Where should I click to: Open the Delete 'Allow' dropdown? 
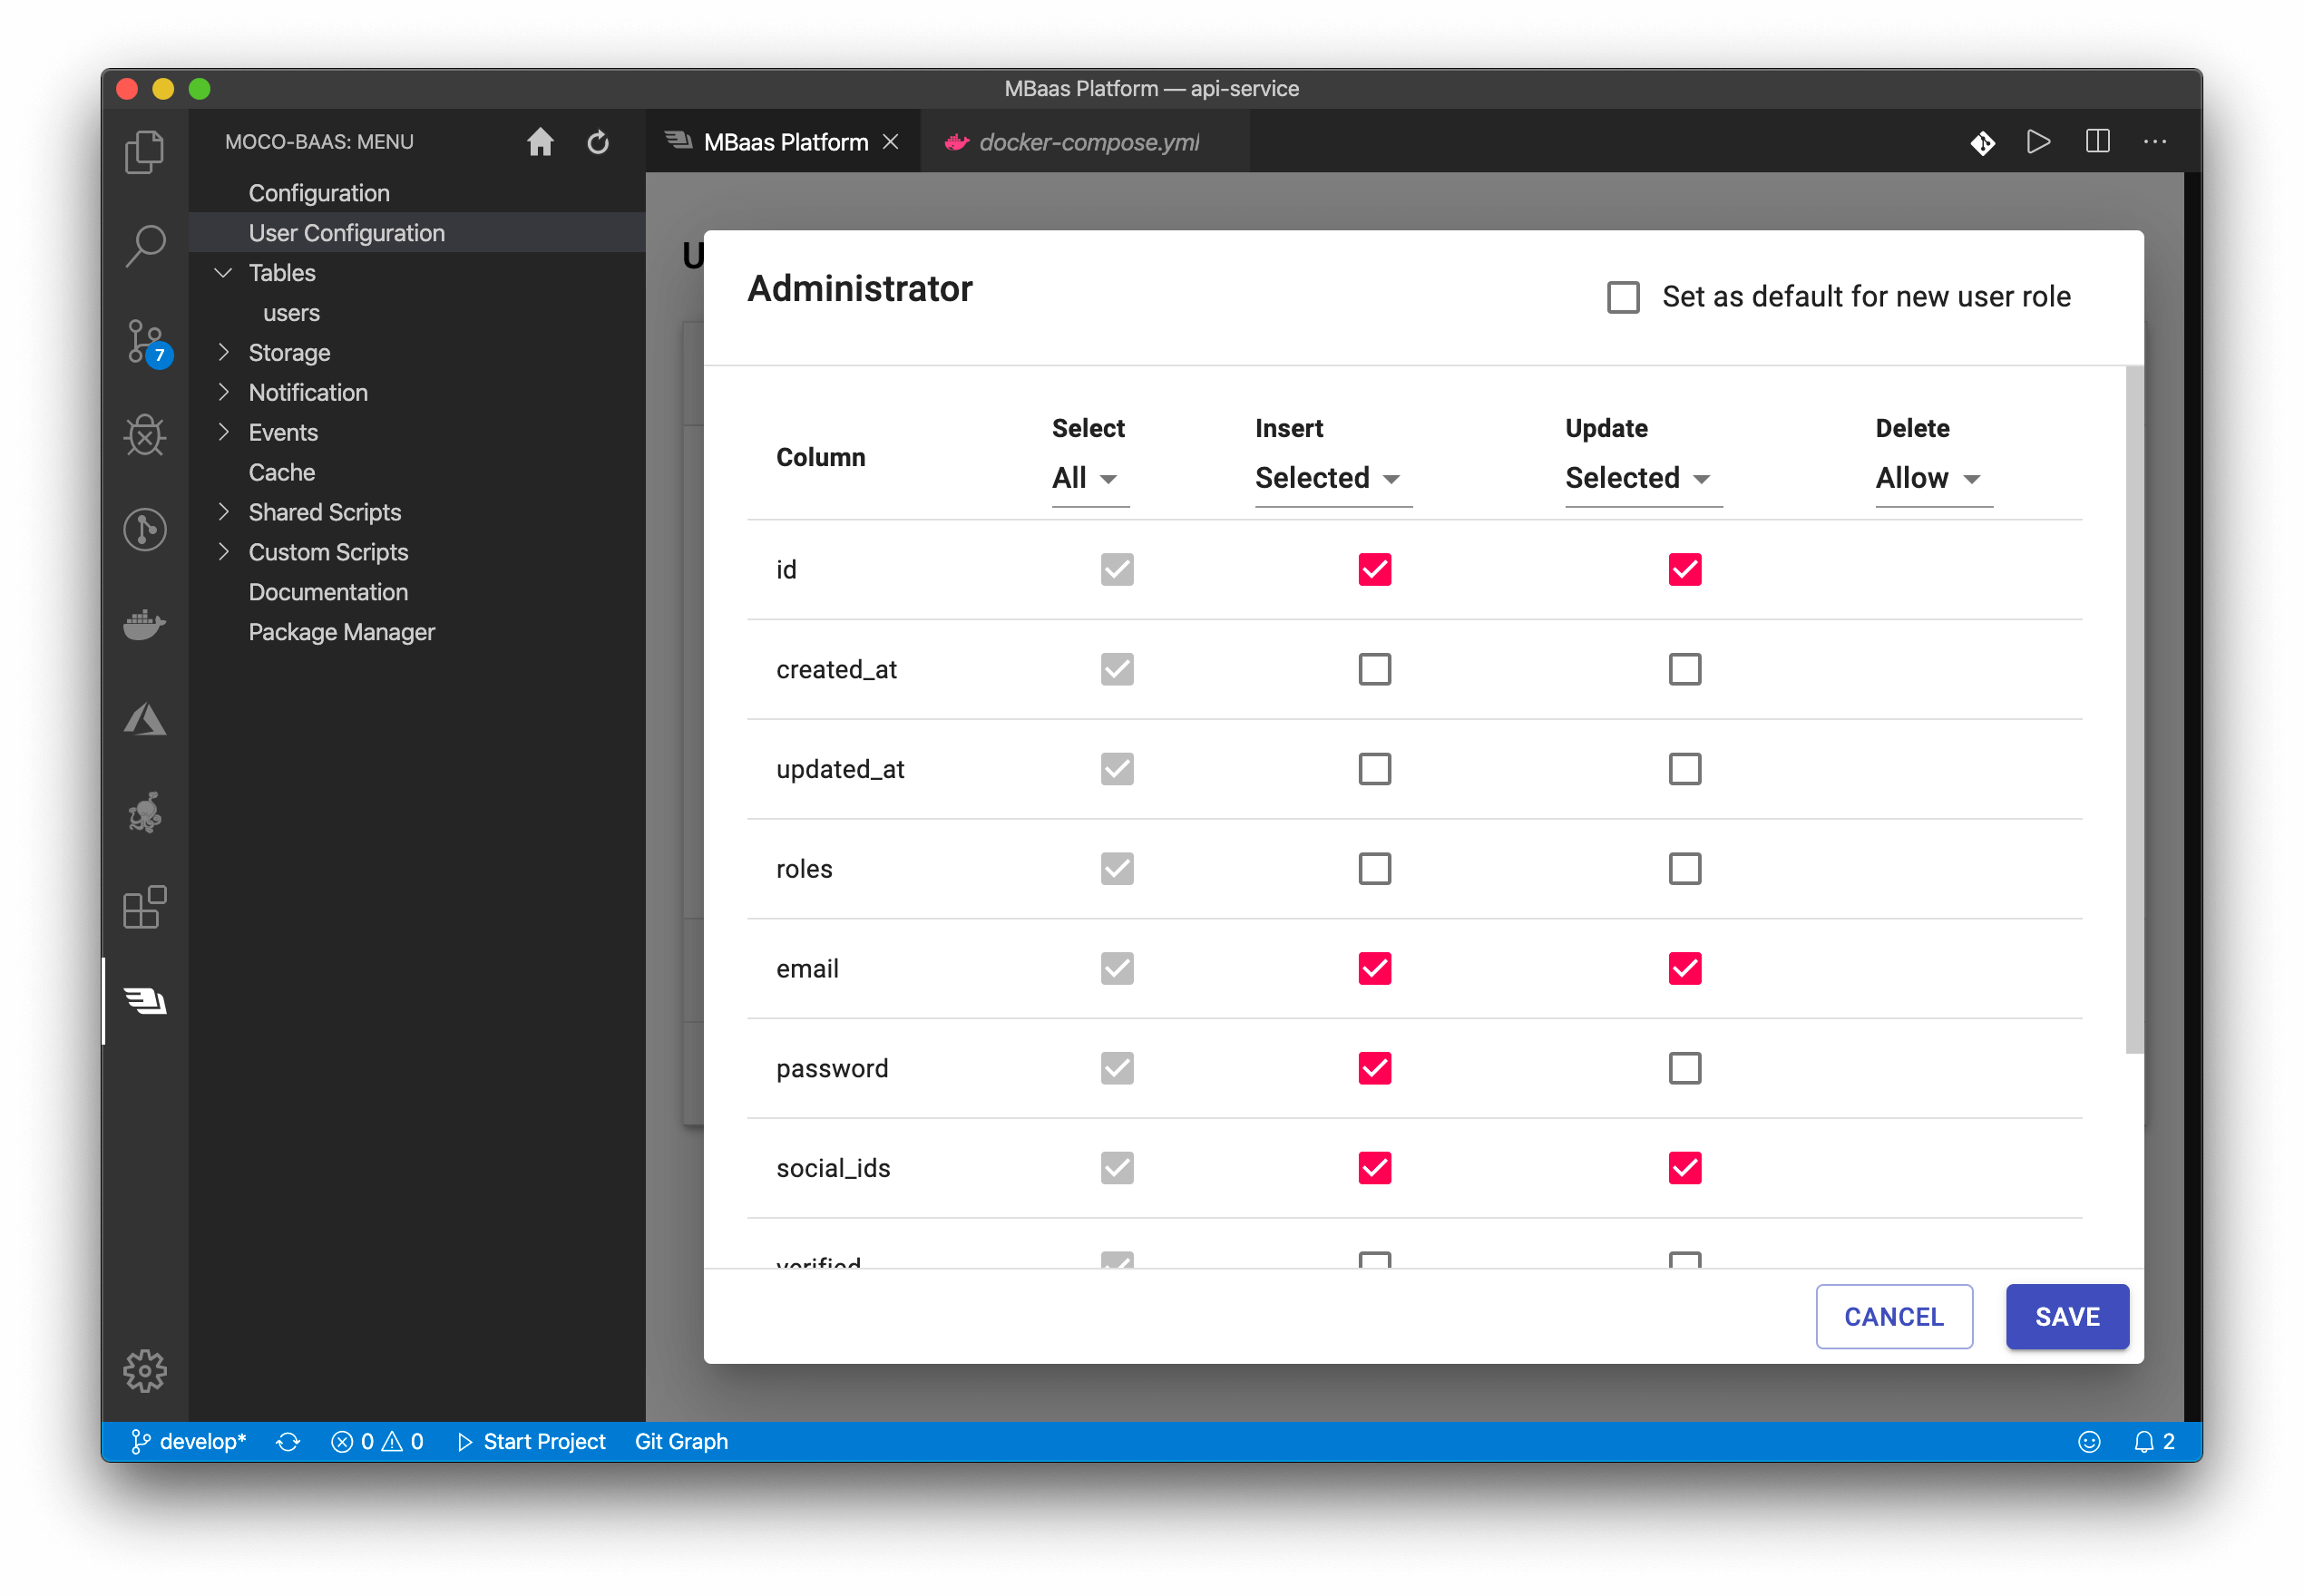pos(1930,479)
